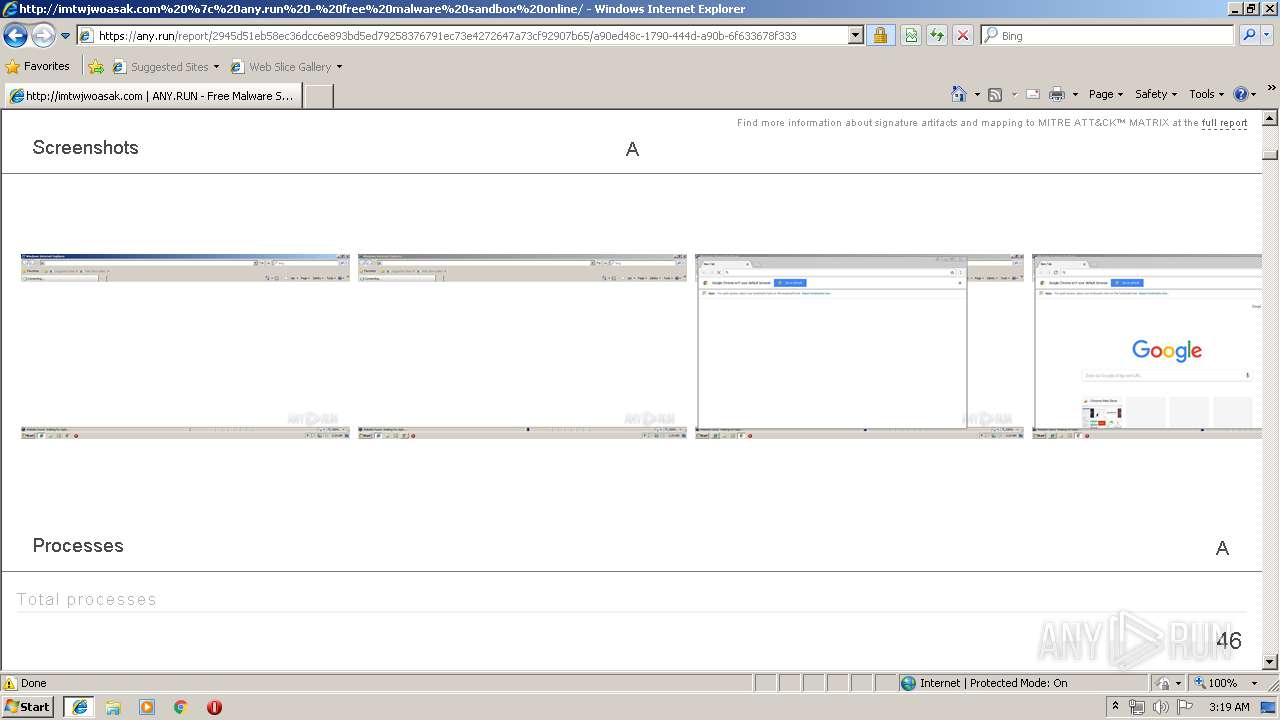Image resolution: width=1280 pixels, height=720 pixels.
Task: Expand the command bar overflow chevron
Action: coord(1272,88)
